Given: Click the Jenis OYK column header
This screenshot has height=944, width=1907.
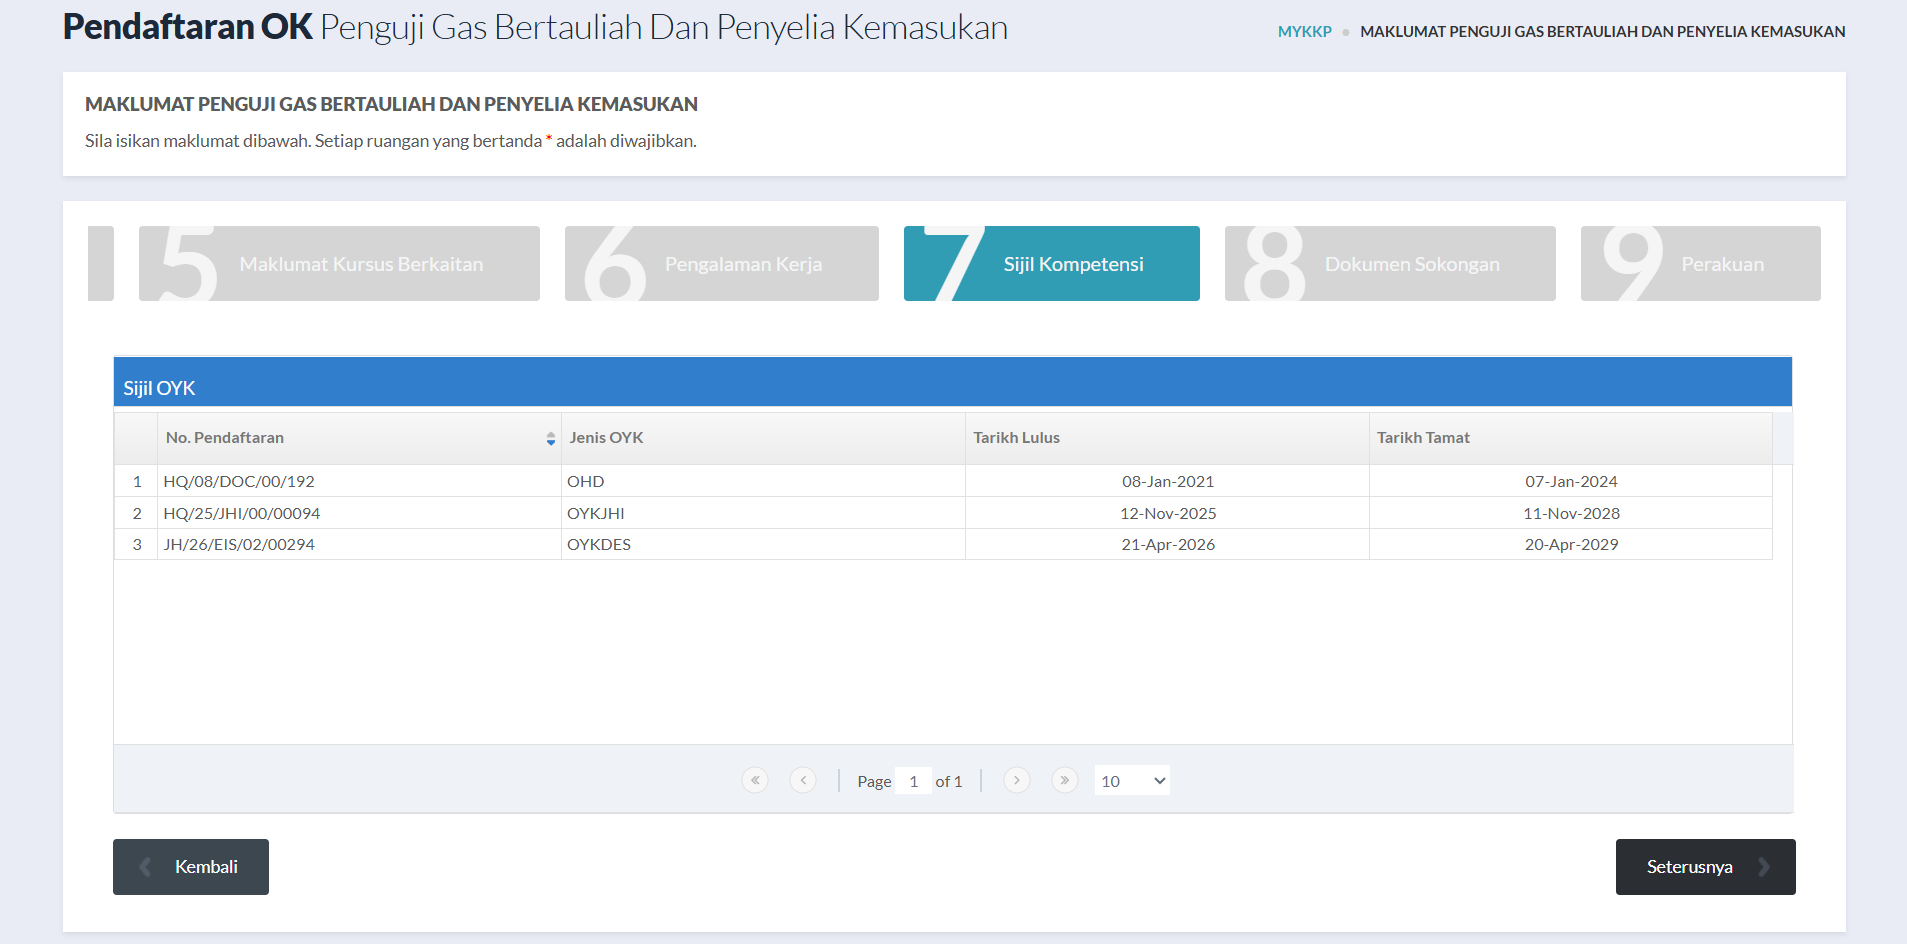Looking at the screenshot, I should [x=606, y=438].
